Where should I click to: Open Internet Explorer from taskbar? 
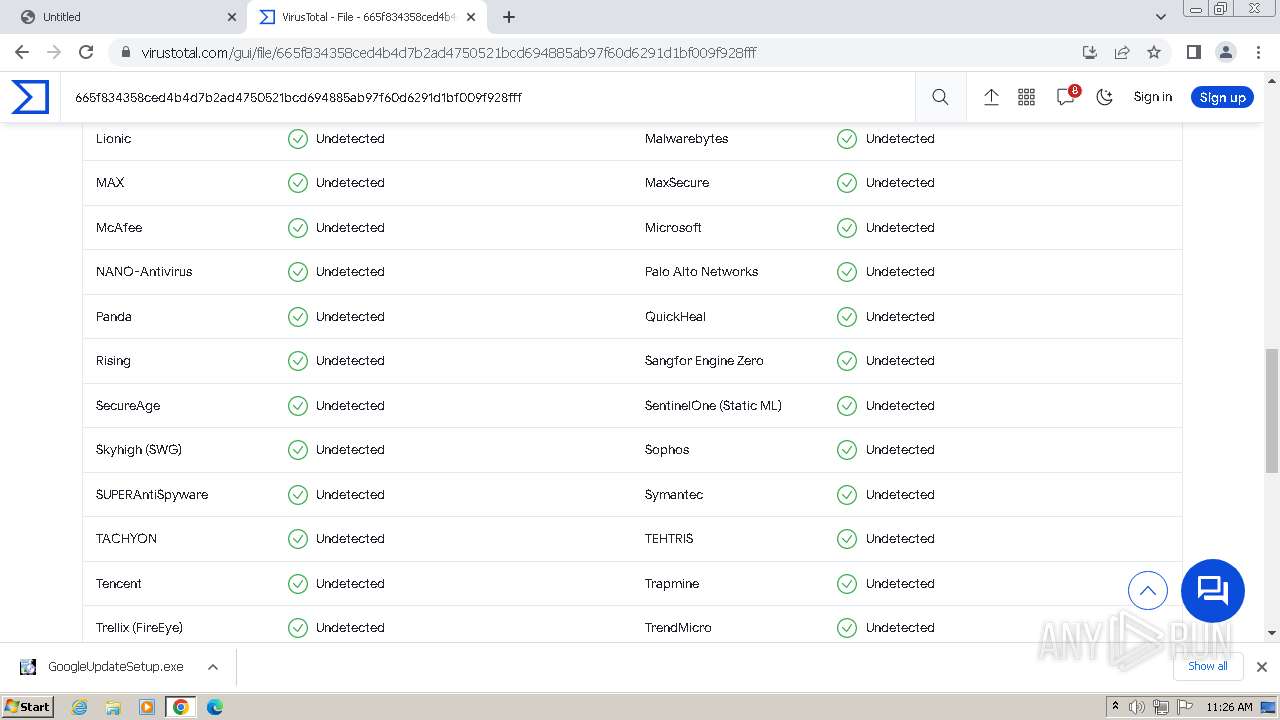[79, 707]
